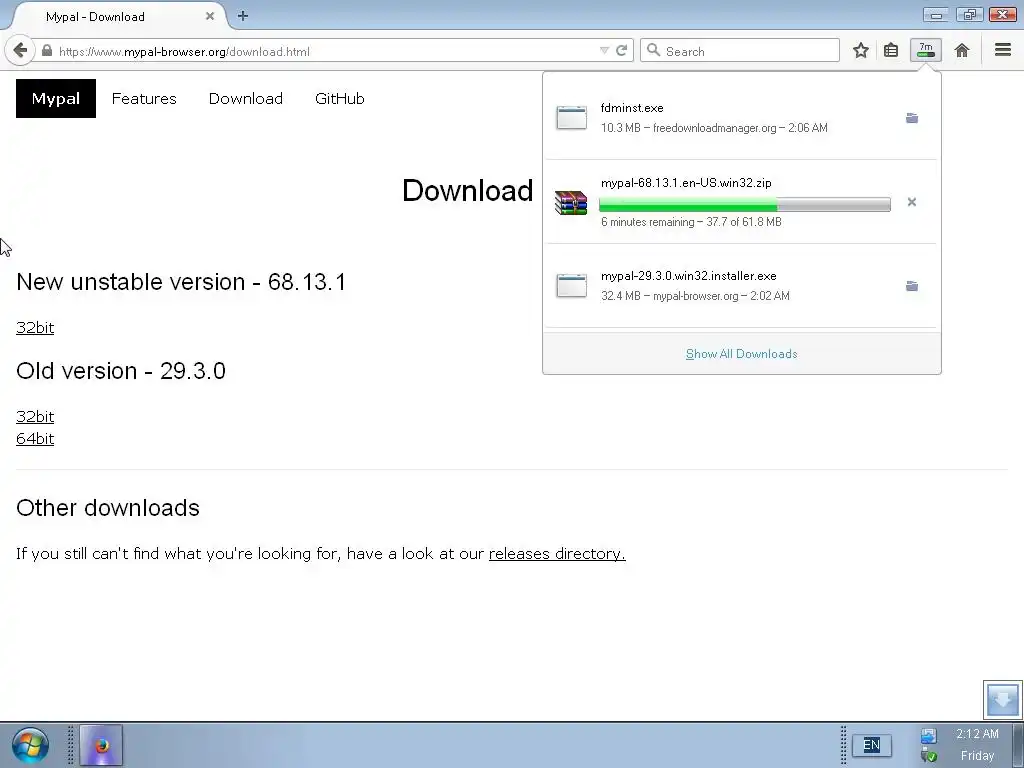Viewport: 1024px width, 768px height.
Task: Open the EN language indicator
Action: 871,745
